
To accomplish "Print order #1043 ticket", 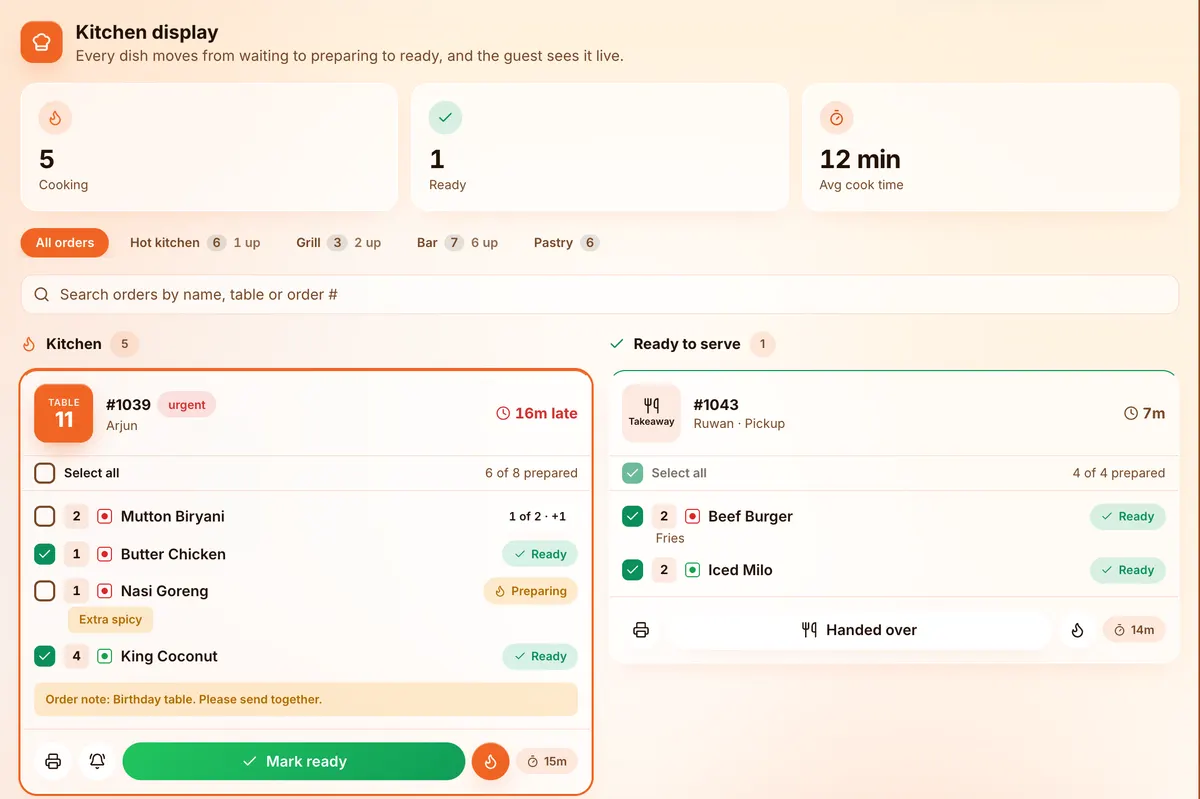I will [641, 630].
